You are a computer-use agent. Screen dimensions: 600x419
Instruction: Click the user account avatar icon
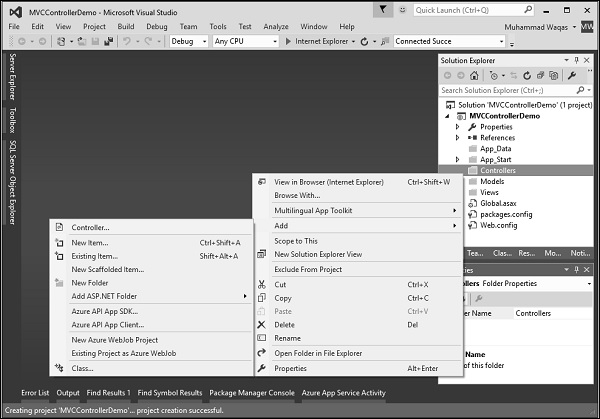coord(587,27)
